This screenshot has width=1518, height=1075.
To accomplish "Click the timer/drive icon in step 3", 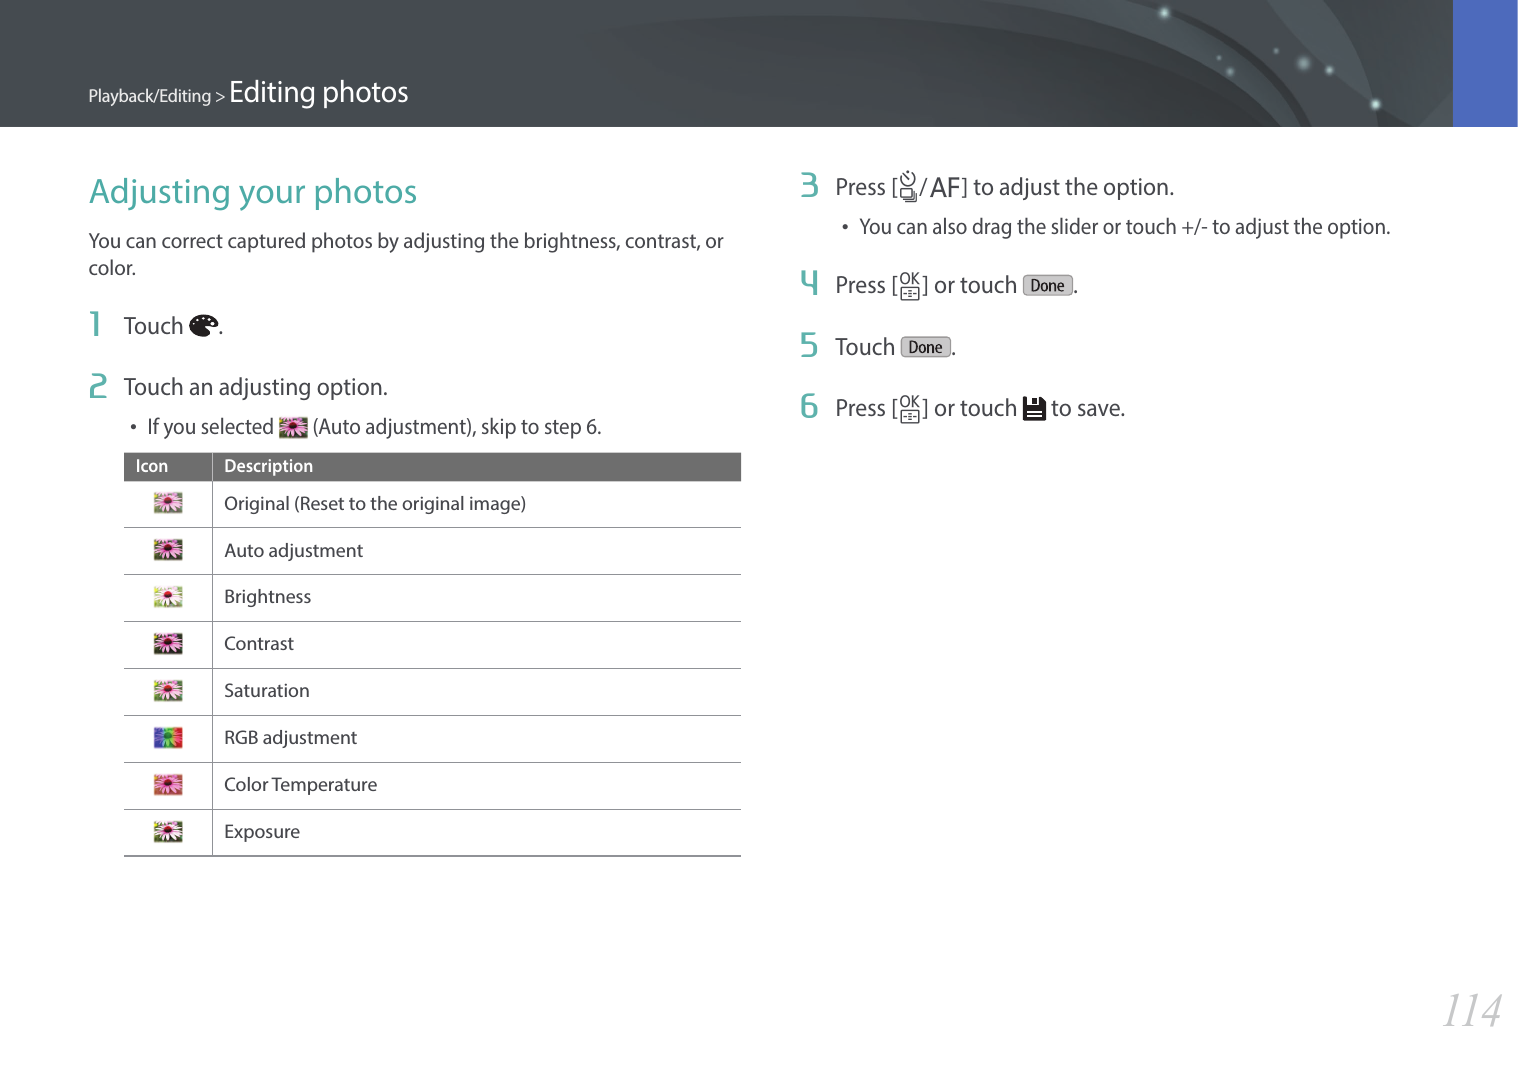I will coord(908,187).
